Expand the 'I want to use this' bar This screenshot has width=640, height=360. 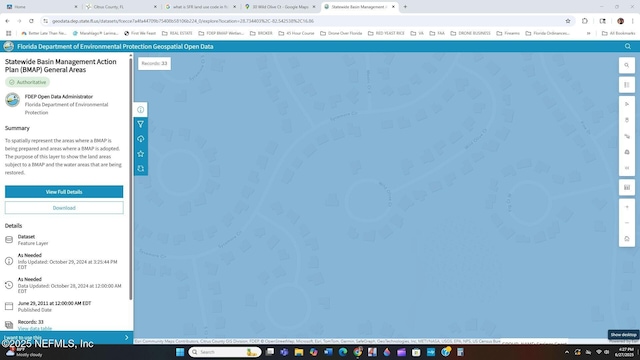67,338
